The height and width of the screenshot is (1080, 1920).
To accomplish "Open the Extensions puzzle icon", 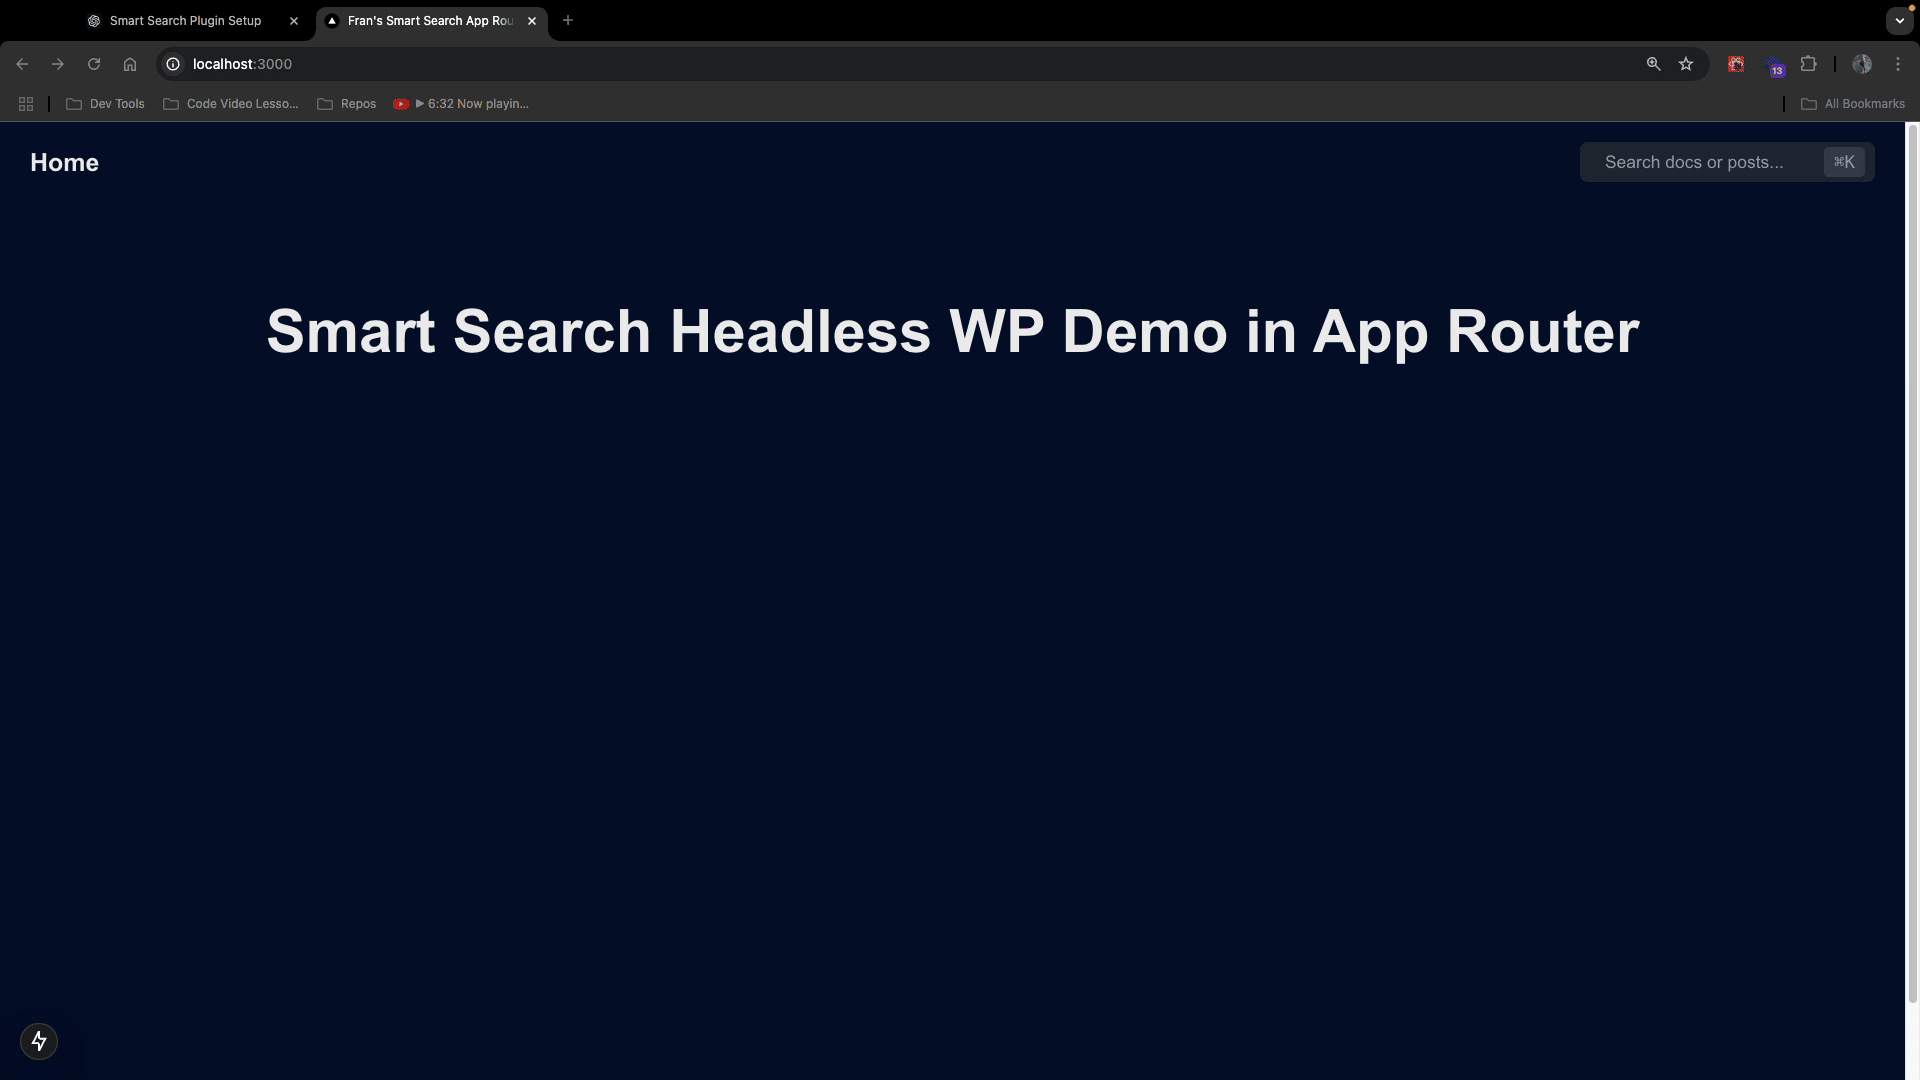I will click(x=1808, y=64).
